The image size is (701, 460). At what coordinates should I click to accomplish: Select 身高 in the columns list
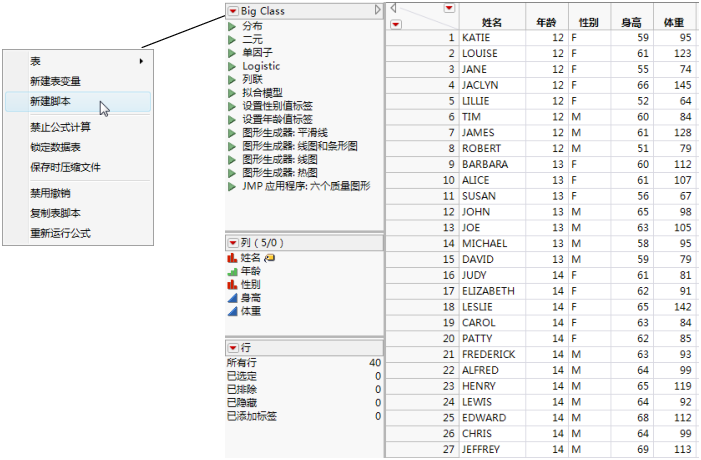tap(251, 298)
